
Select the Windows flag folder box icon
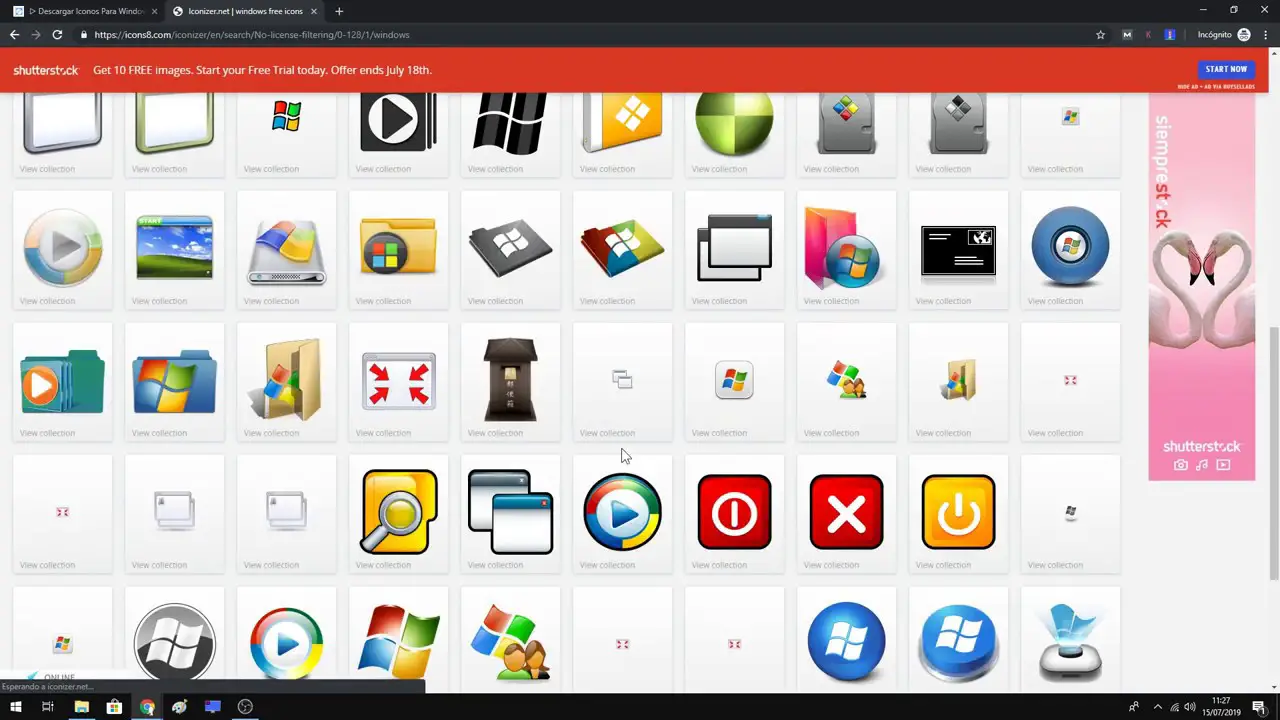[286, 380]
